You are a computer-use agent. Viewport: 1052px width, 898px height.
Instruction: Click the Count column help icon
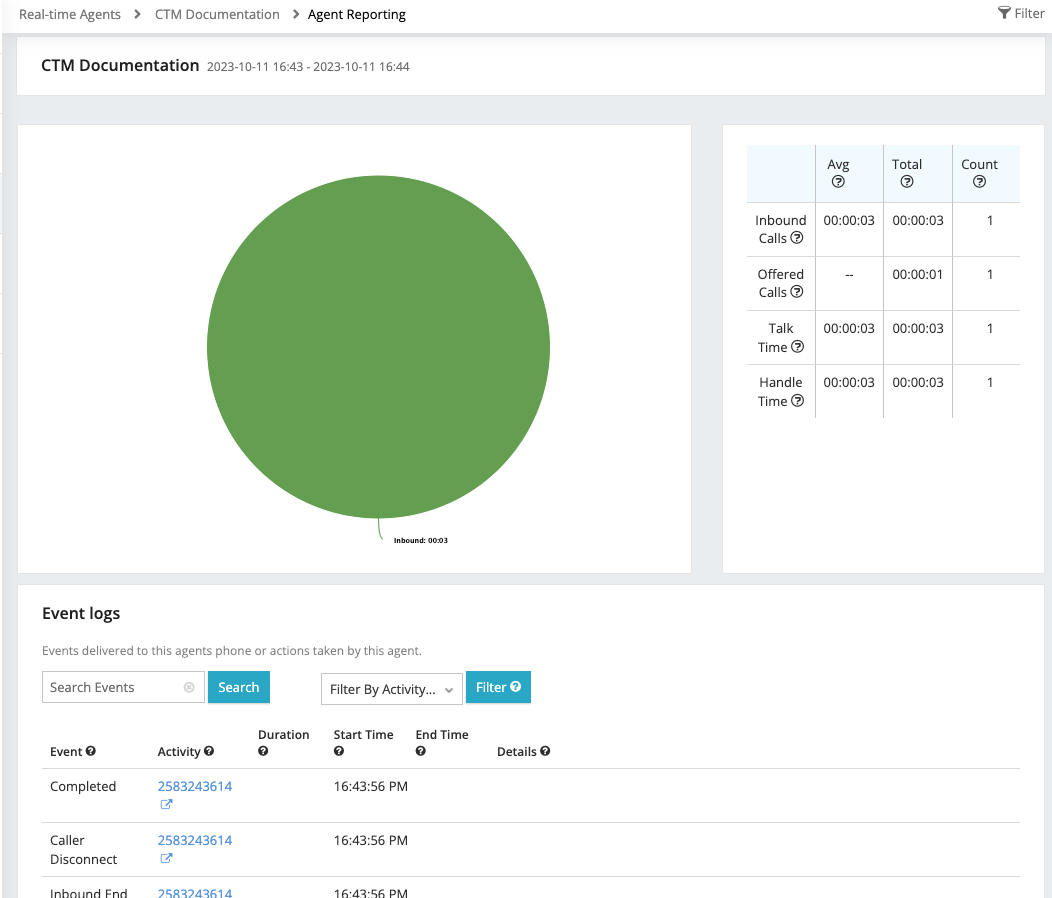point(980,182)
